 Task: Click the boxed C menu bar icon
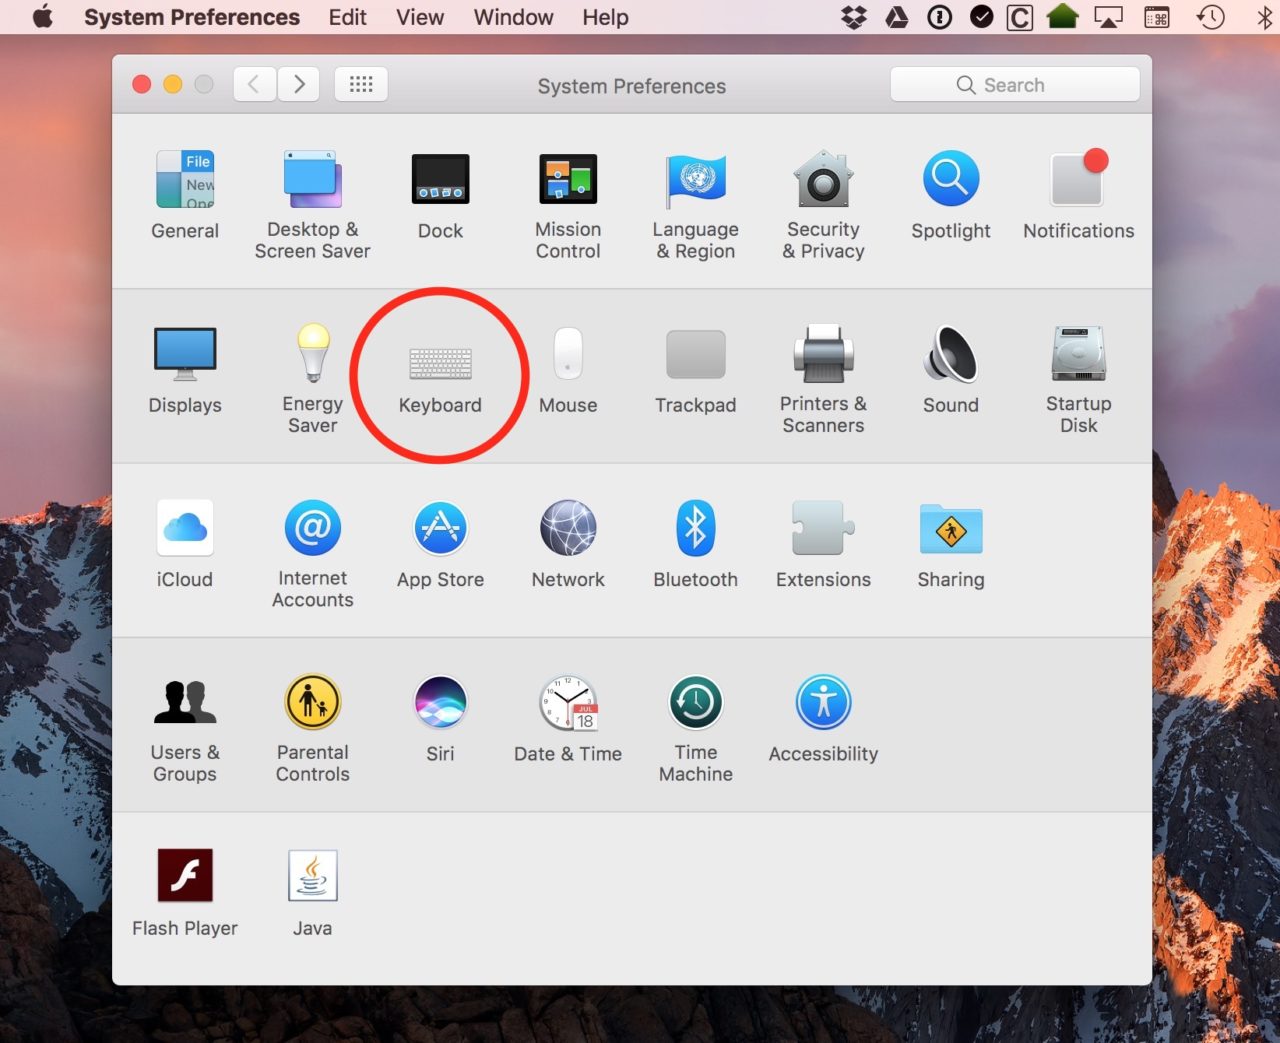point(1020,17)
